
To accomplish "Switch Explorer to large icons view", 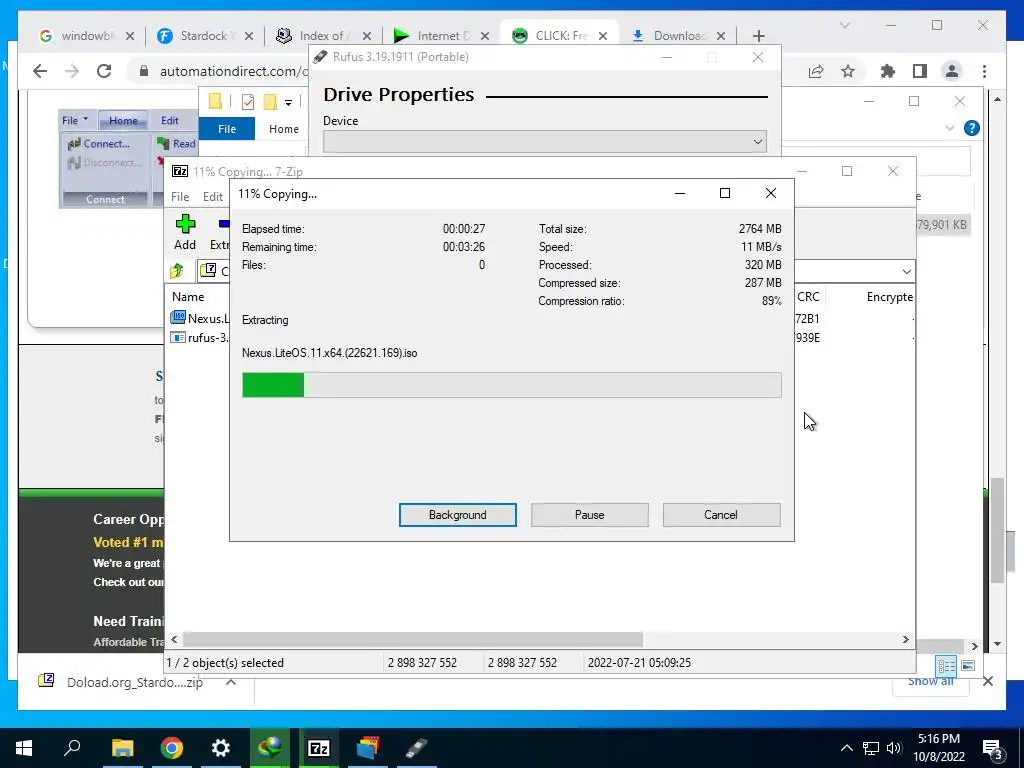I will pyautogui.click(x=968, y=665).
